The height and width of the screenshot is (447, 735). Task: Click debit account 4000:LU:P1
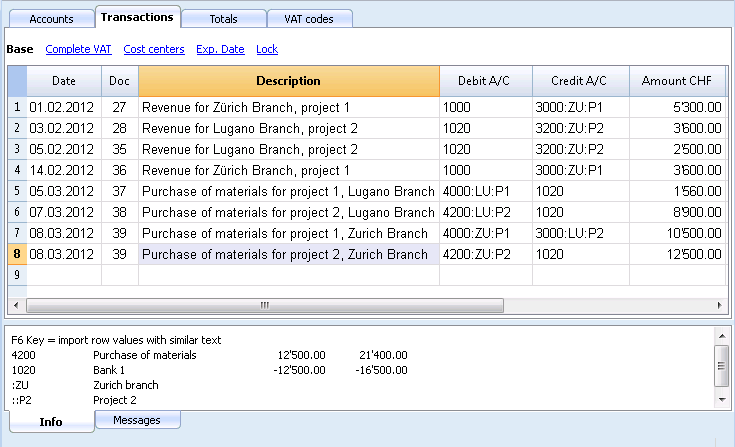click(486, 191)
